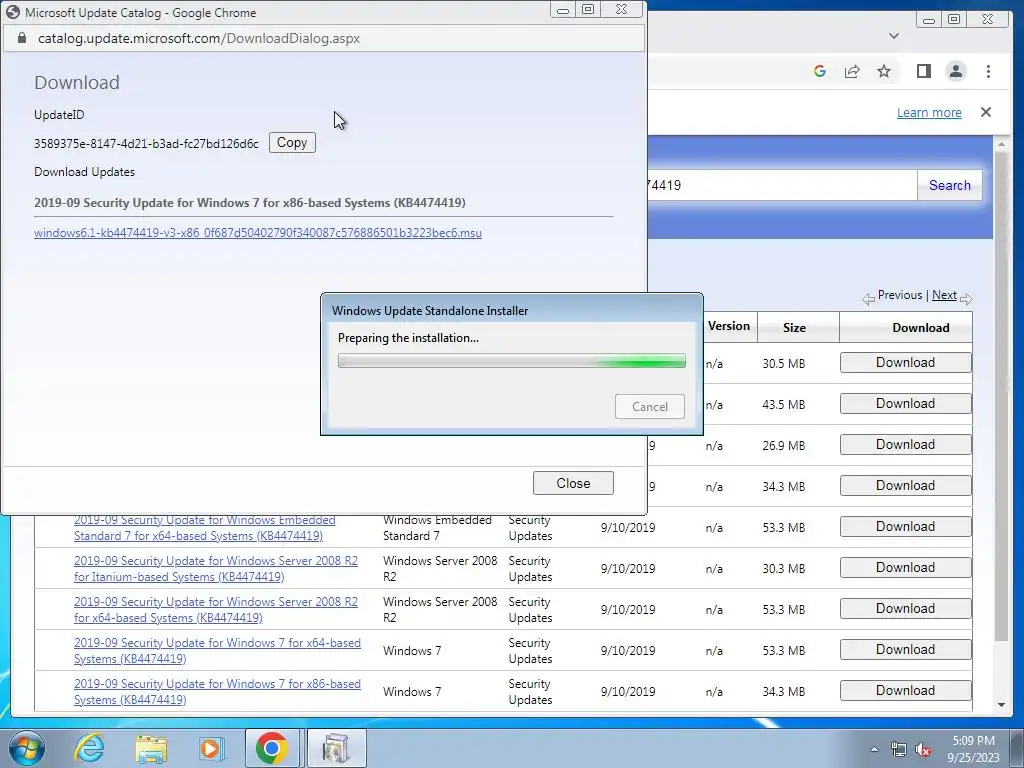
Task: Click the windows6.1-kb4474419-v3-x86 .msu download link
Action: pyautogui.click(x=258, y=233)
